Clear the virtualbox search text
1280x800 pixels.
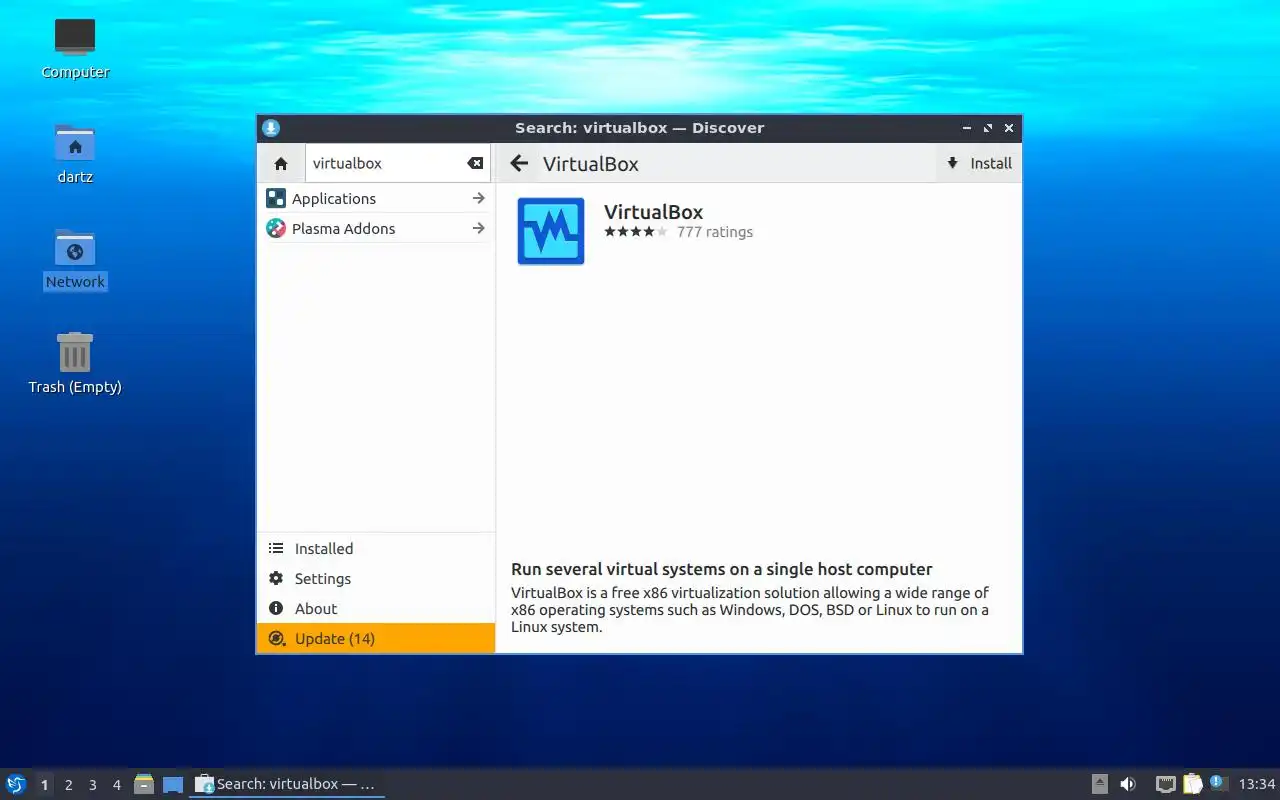click(x=475, y=163)
